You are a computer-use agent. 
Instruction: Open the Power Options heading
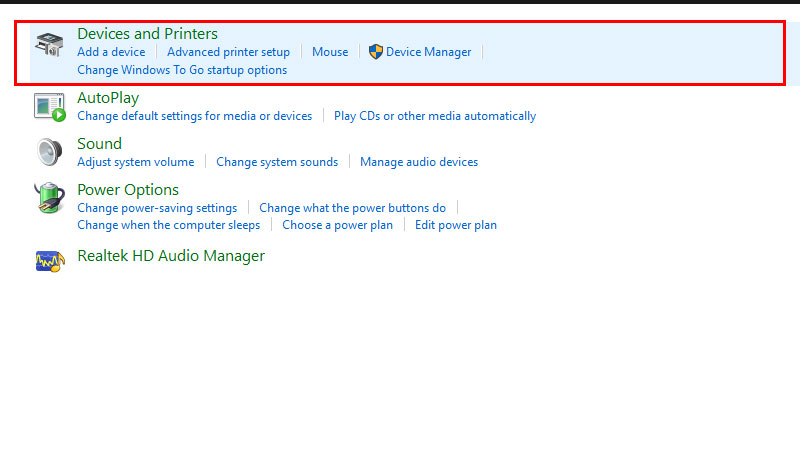(128, 190)
